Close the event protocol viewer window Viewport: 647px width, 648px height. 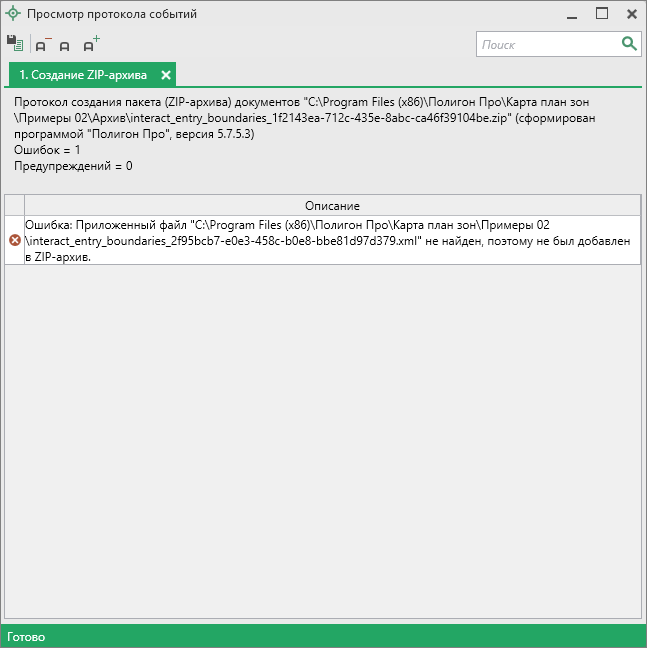point(631,14)
